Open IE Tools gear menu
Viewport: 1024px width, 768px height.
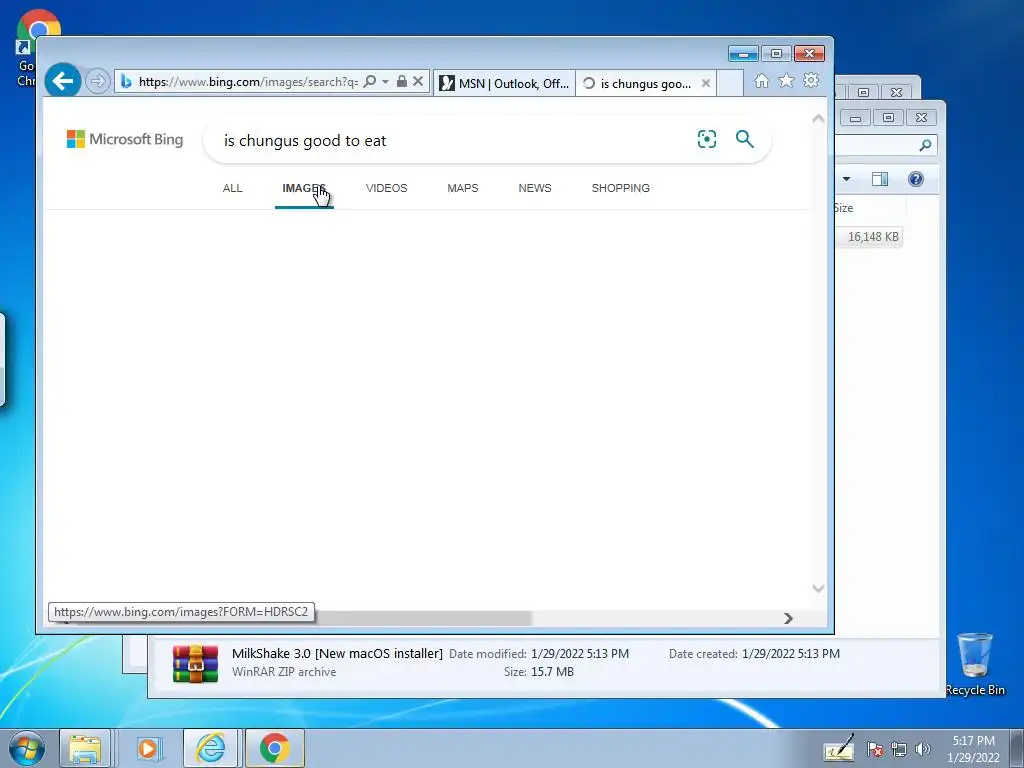point(811,80)
